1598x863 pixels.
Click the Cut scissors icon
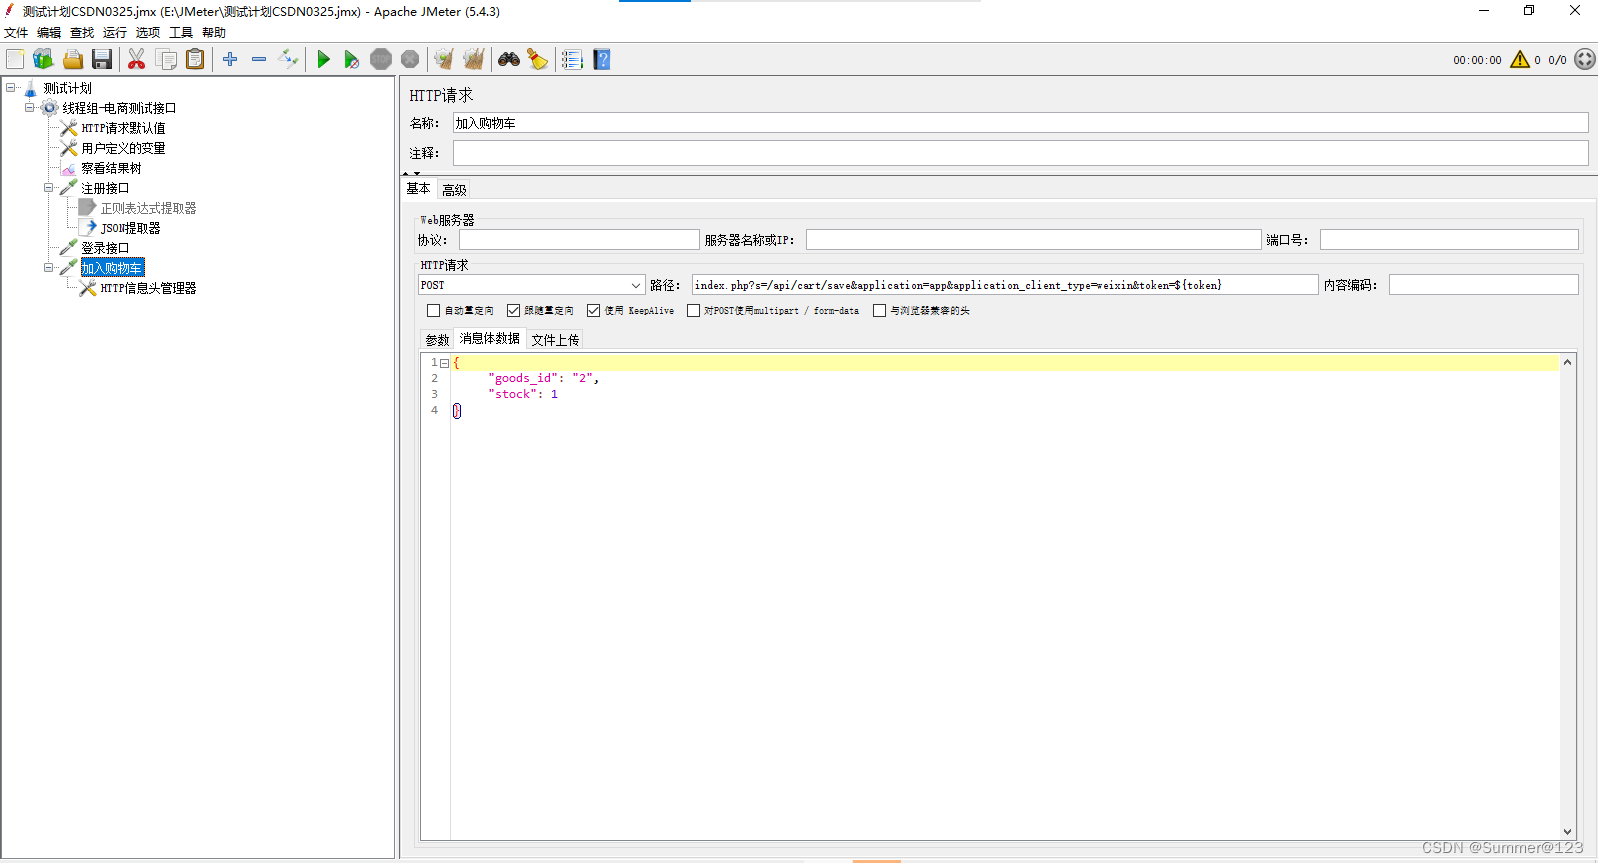coord(137,60)
